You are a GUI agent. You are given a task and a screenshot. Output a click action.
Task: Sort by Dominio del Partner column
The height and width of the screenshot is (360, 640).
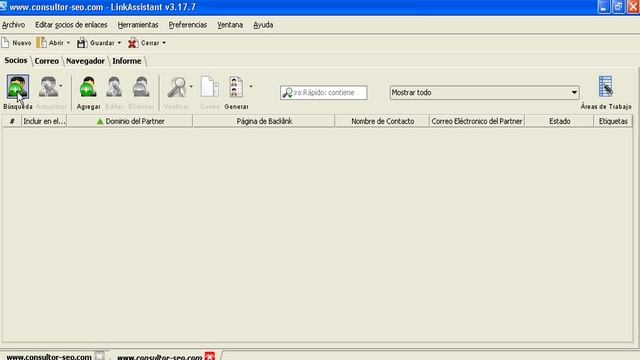(130, 121)
